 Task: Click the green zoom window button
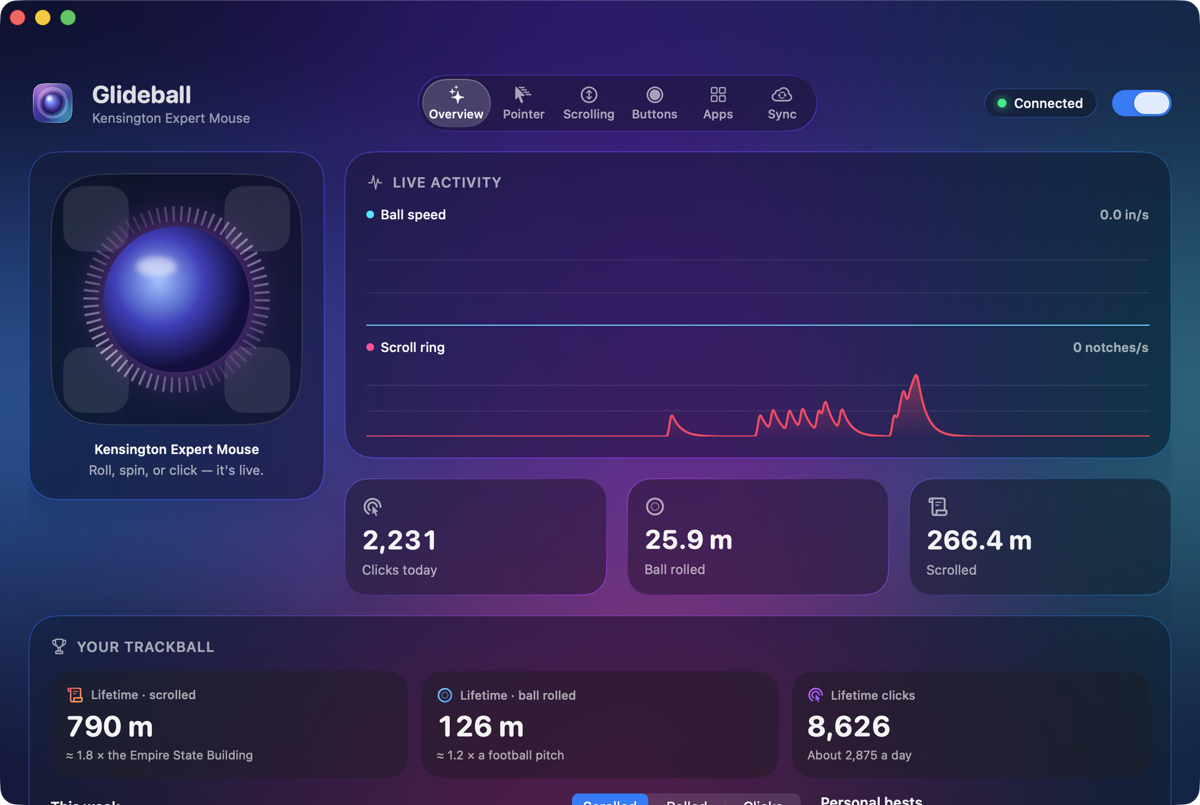point(67,18)
